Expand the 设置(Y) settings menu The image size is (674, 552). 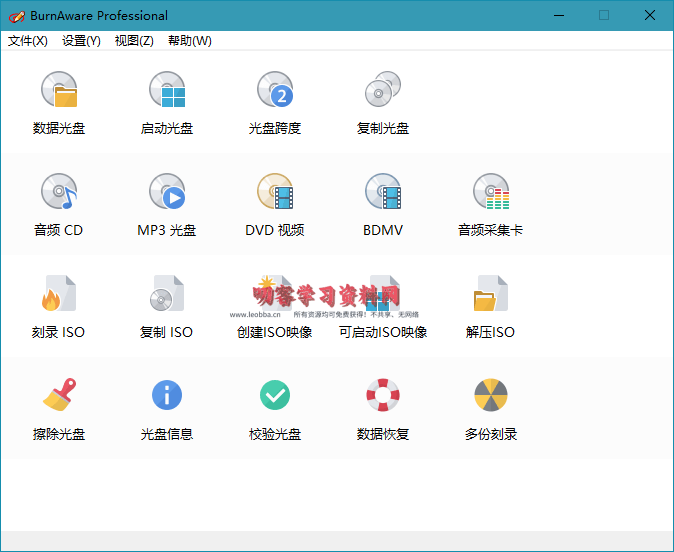[x=81, y=41]
